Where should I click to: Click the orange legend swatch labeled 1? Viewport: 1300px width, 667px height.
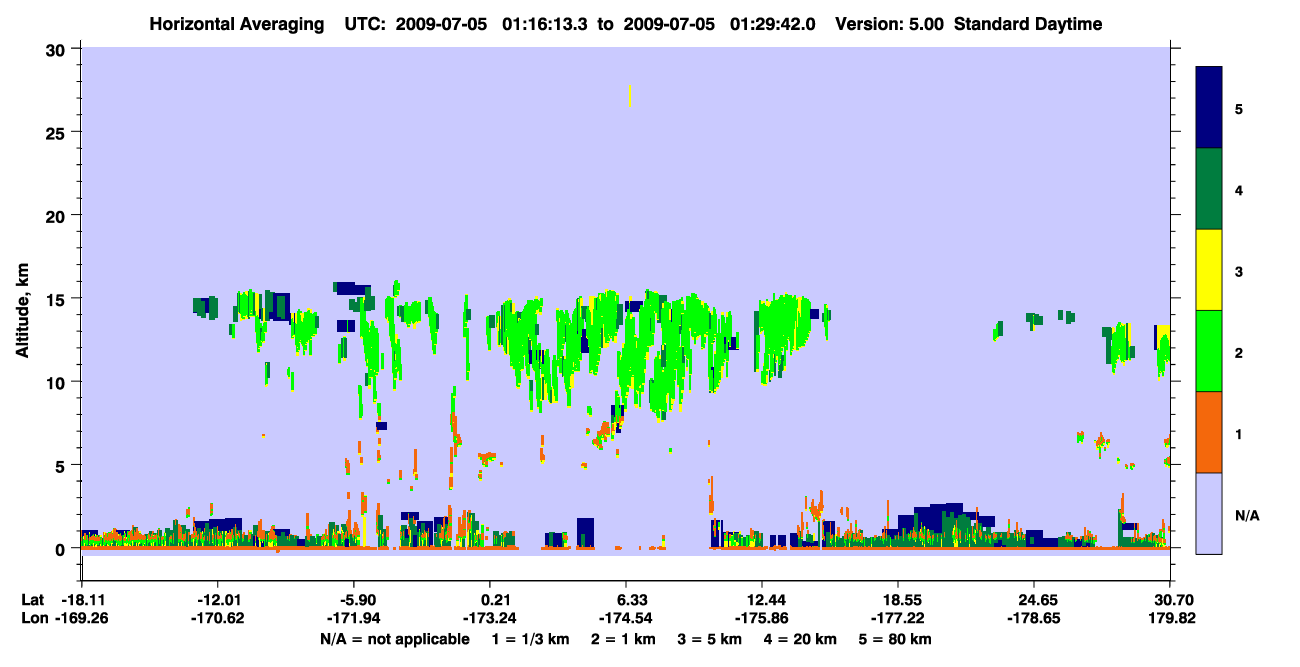[1209, 432]
